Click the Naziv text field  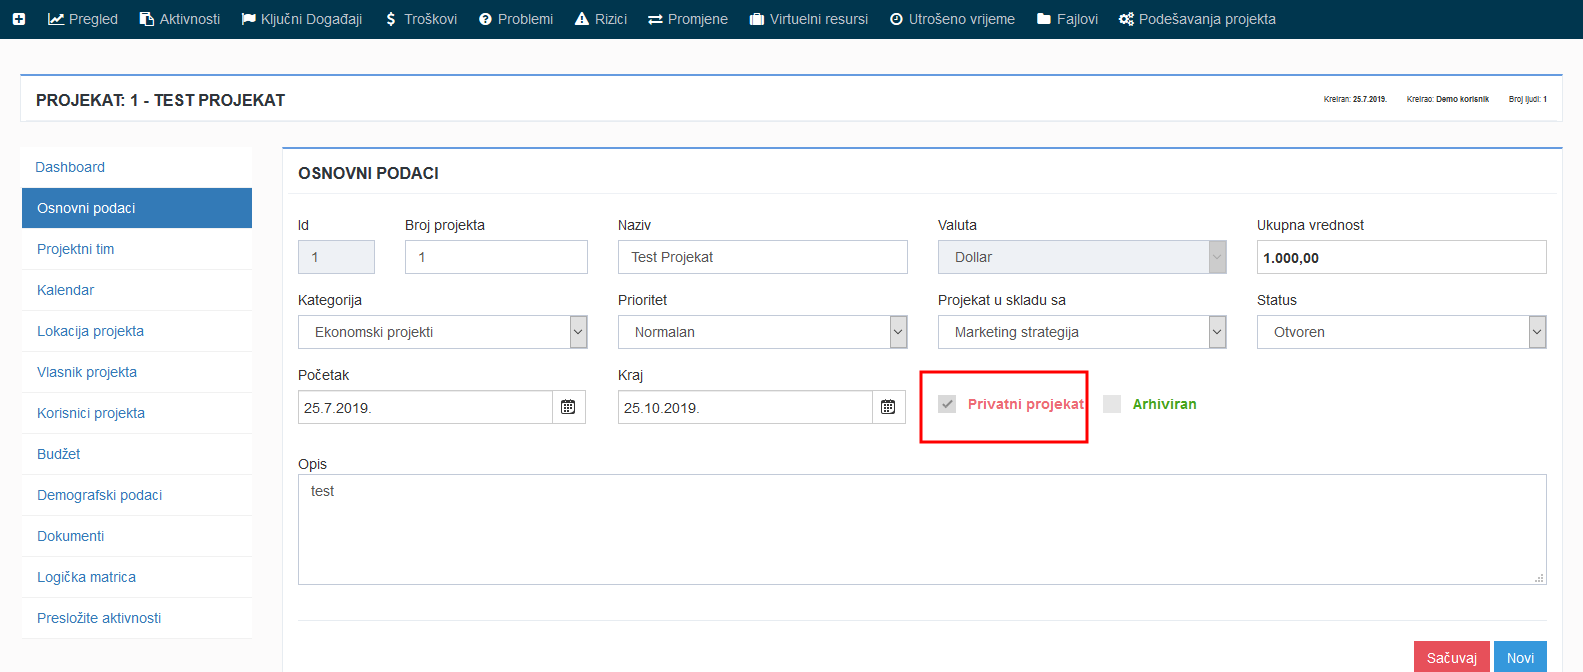point(762,257)
